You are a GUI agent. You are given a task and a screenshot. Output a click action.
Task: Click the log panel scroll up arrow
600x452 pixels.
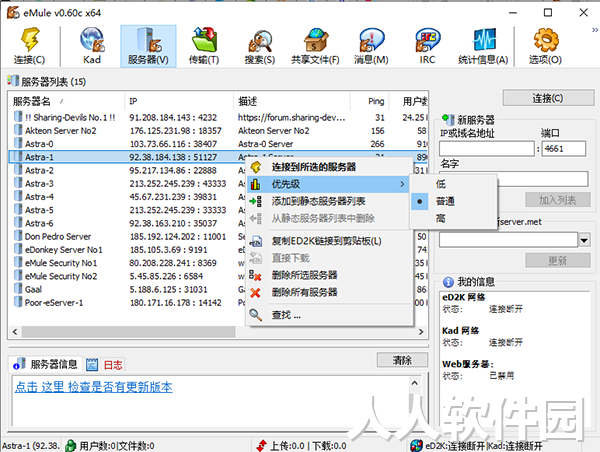click(x=415, y=383)
